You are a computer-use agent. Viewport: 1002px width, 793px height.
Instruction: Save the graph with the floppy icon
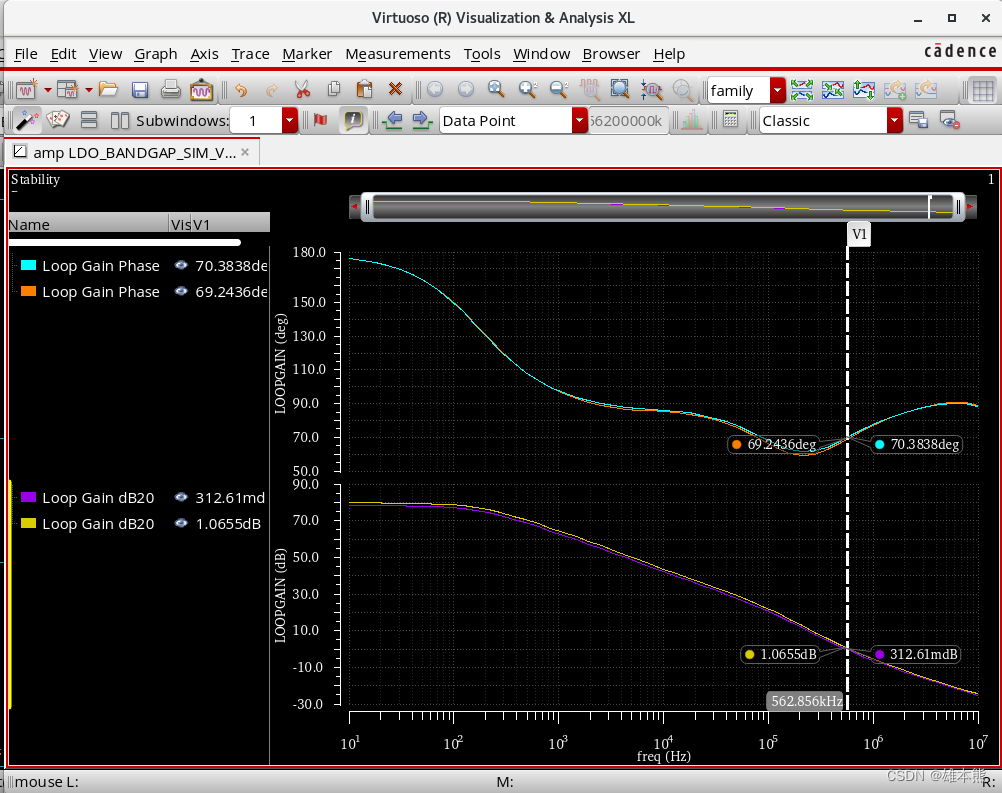[140, 90]
